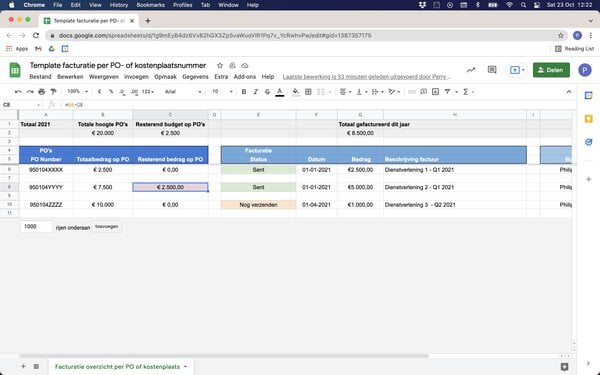
Task: Open the font size dropdown
Action: click(222, 92)
